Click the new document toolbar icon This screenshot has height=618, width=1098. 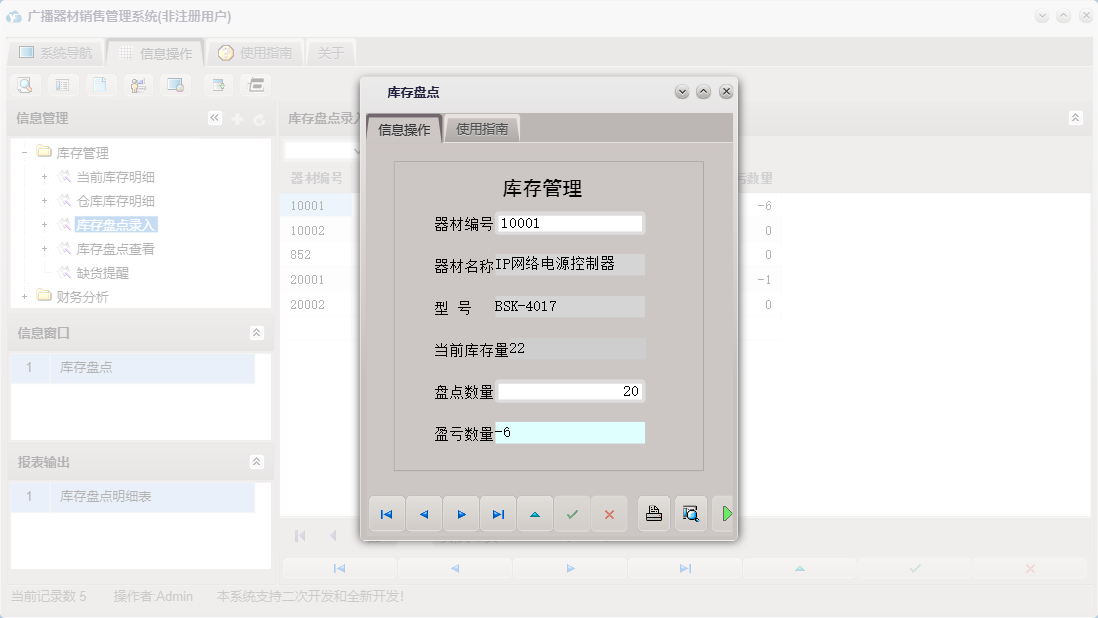click(x=100, y=85)
